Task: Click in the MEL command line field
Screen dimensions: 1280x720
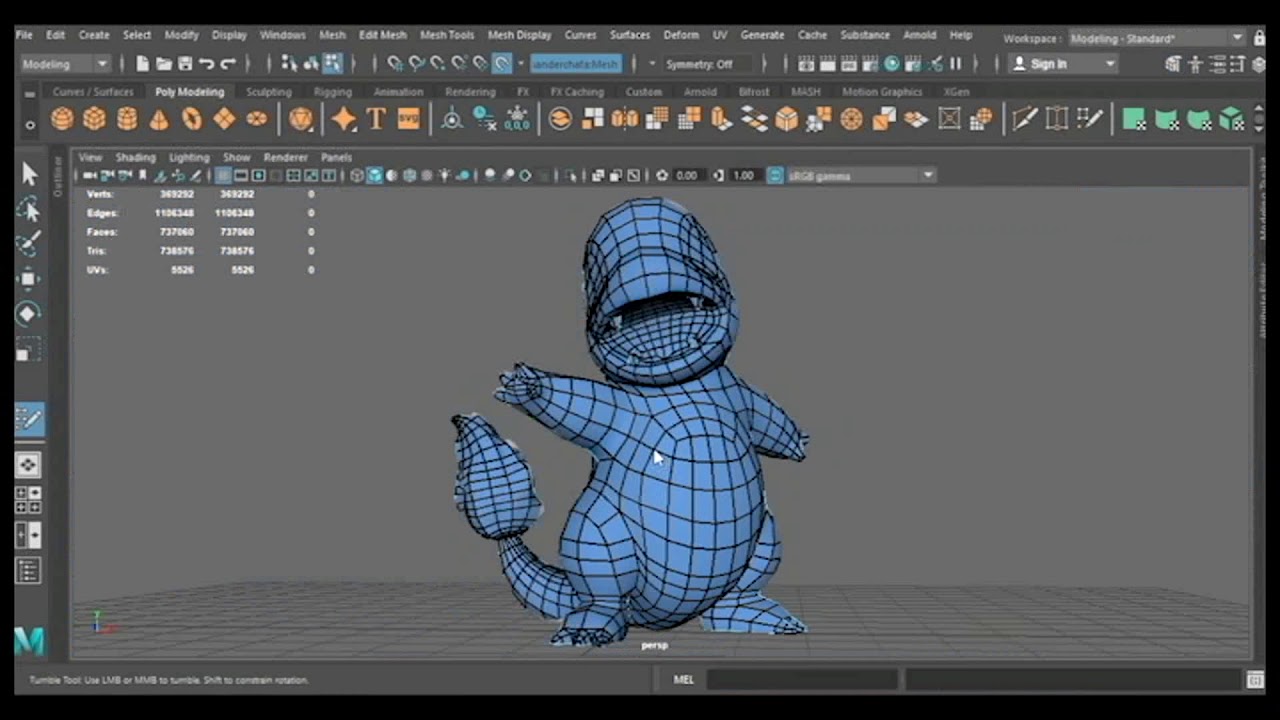Action: point(802,680)
